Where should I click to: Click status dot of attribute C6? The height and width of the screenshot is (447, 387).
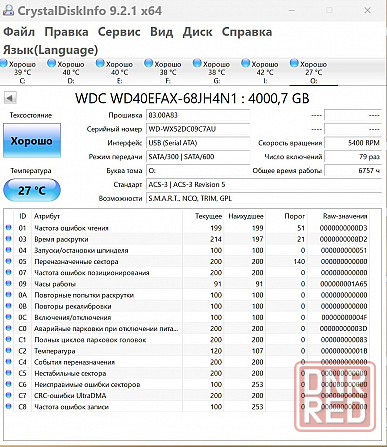(x=9, y=384)
